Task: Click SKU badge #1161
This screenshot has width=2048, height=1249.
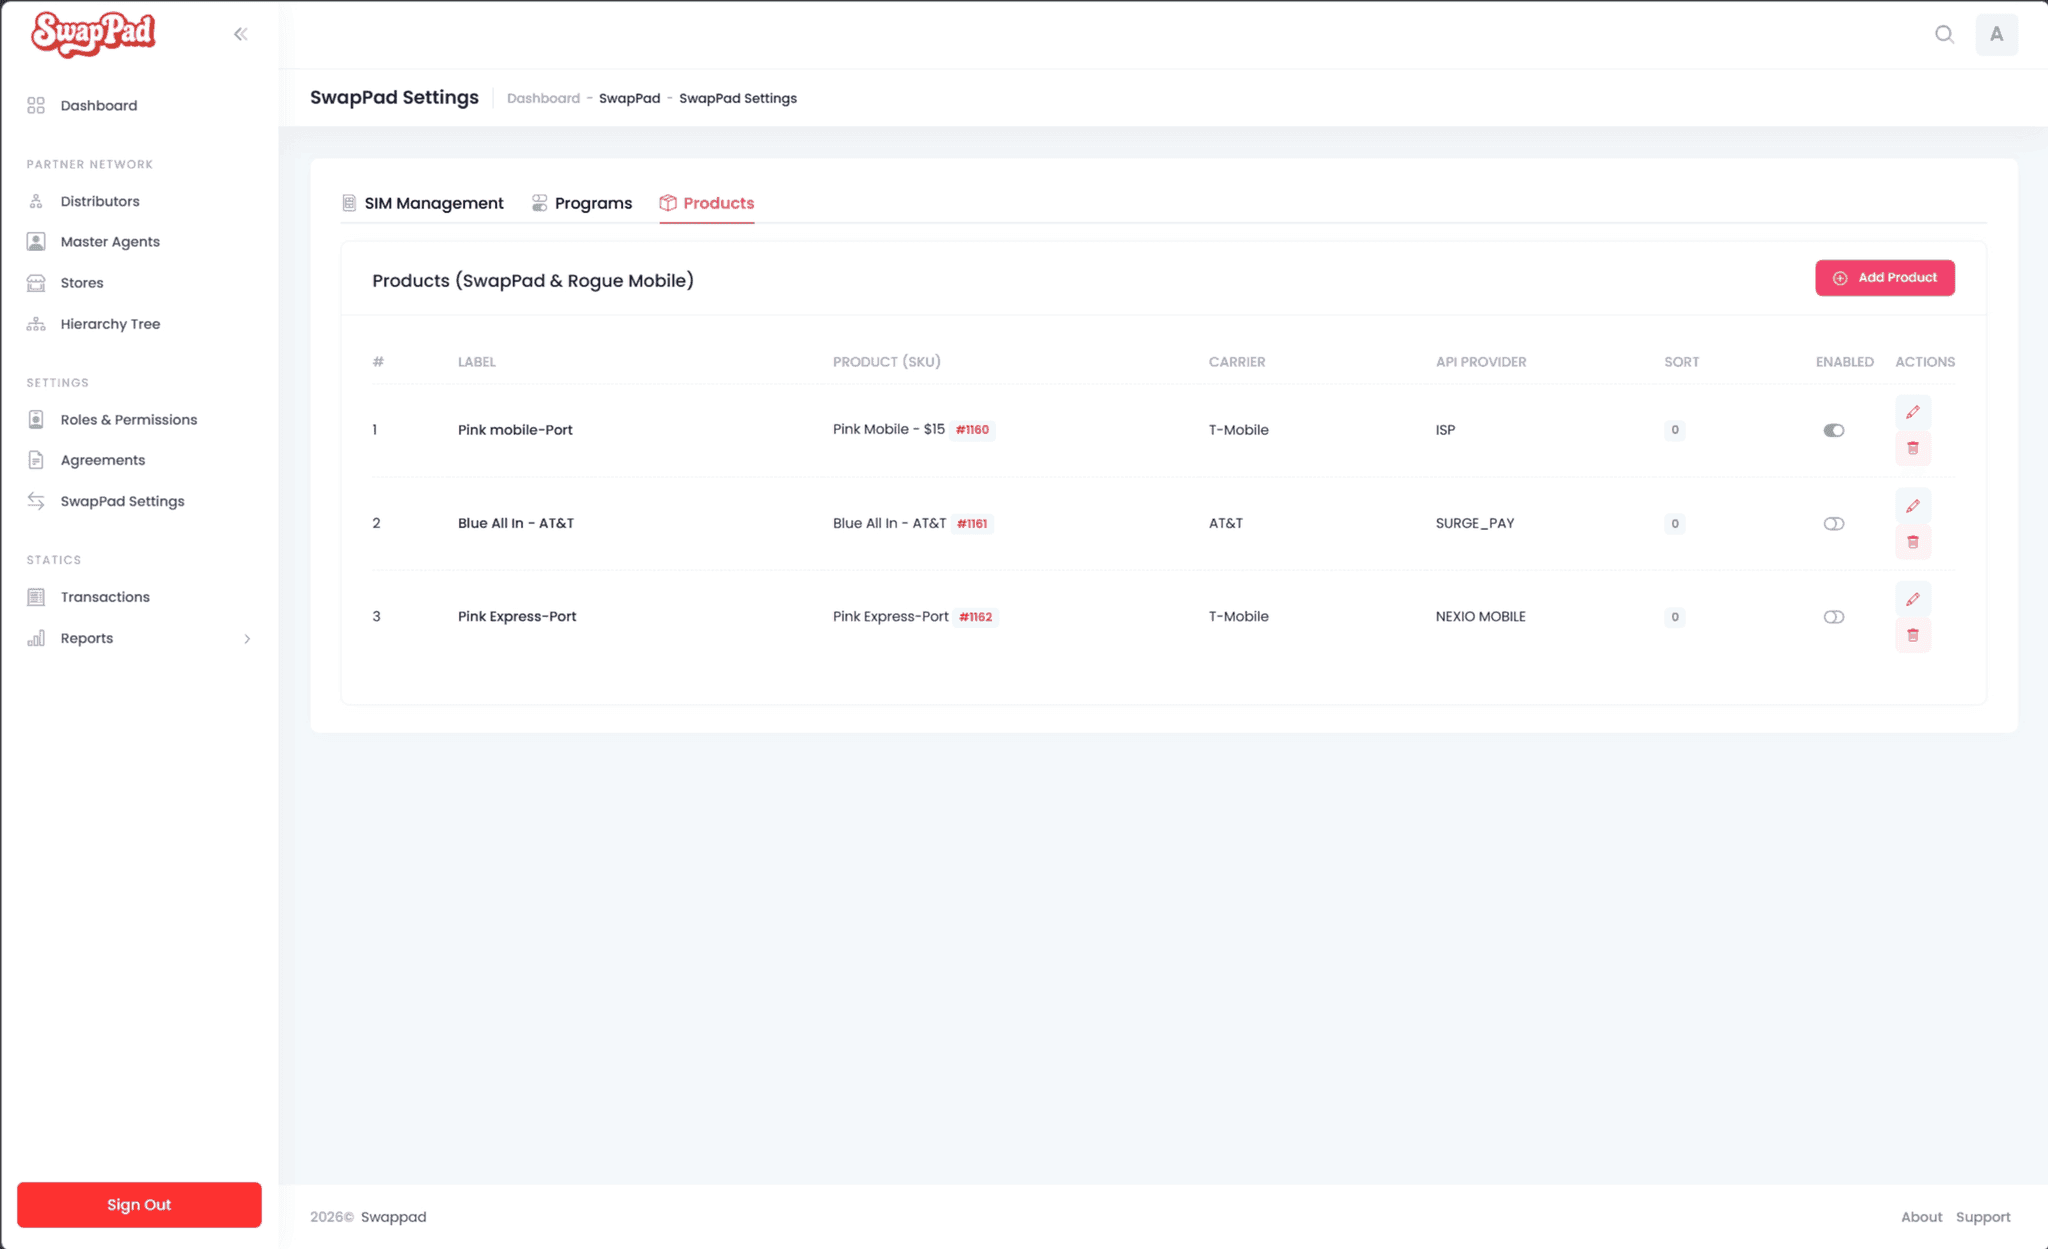Action: click(972, 523)
